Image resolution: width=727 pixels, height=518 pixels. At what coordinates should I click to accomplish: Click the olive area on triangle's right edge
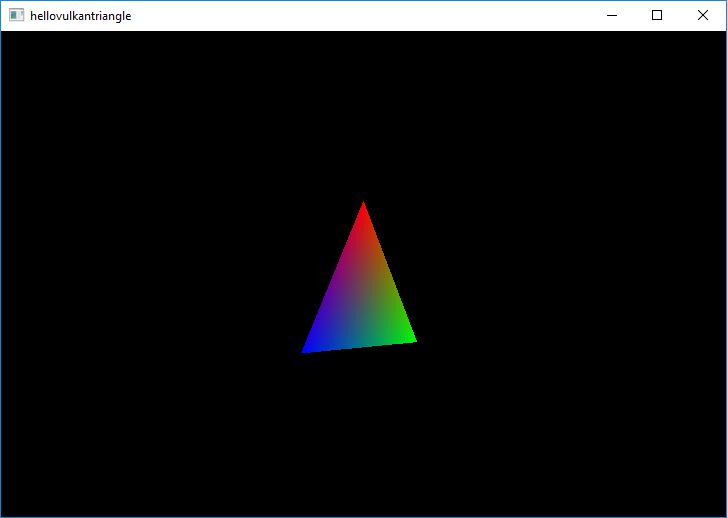pos(389,273)
